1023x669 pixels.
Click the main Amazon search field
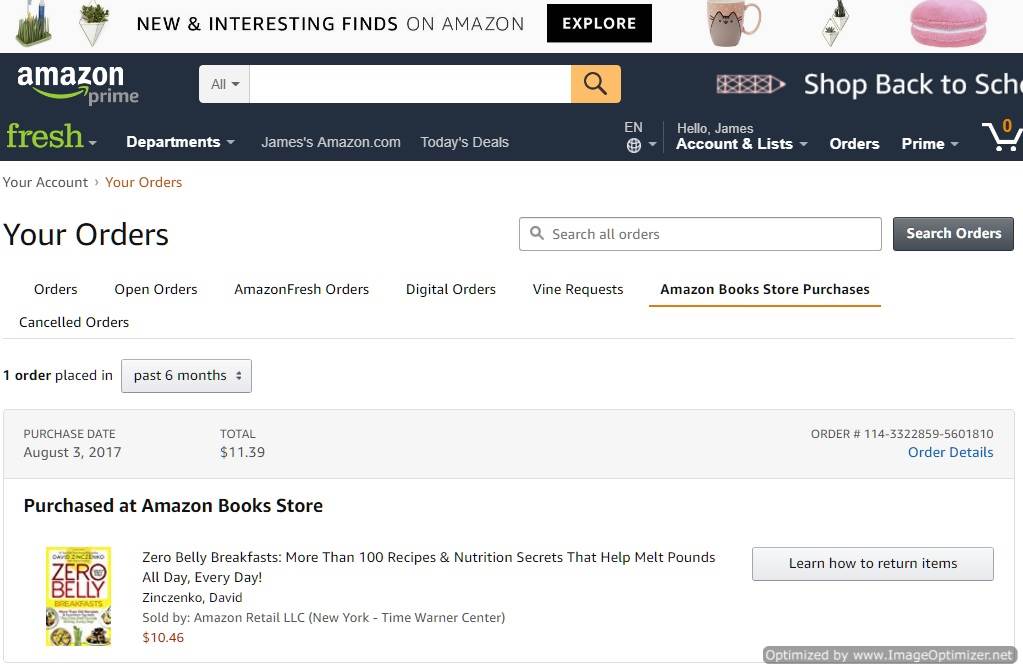(410, 84)
